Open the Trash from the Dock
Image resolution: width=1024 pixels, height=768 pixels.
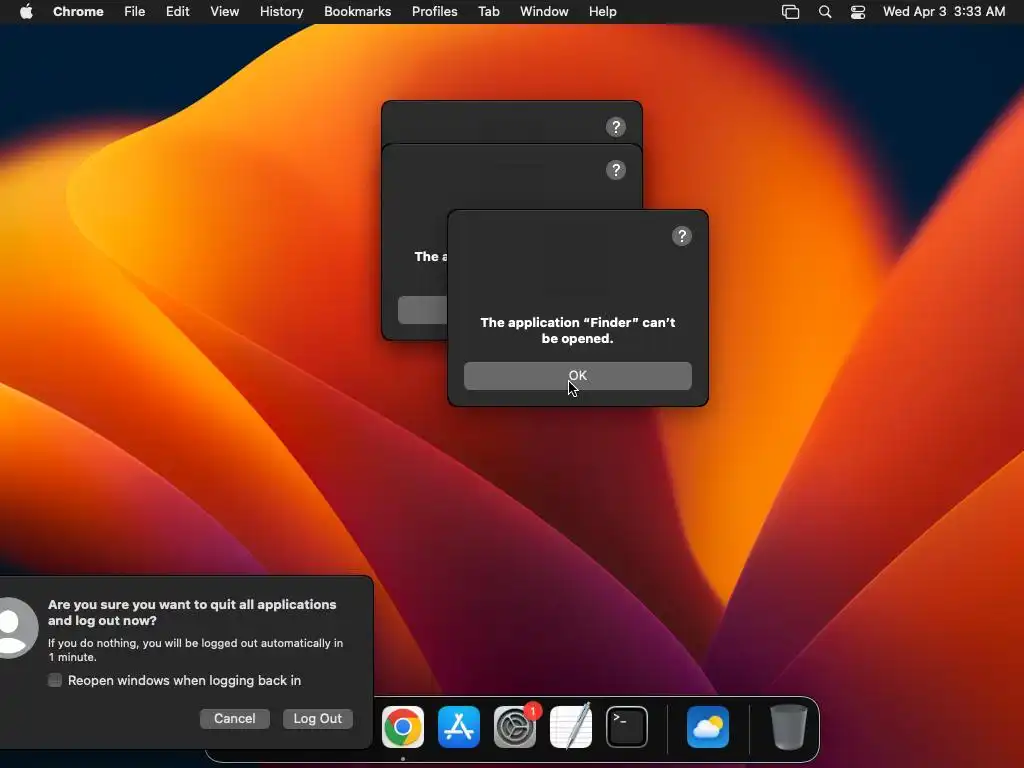(789, 727)
